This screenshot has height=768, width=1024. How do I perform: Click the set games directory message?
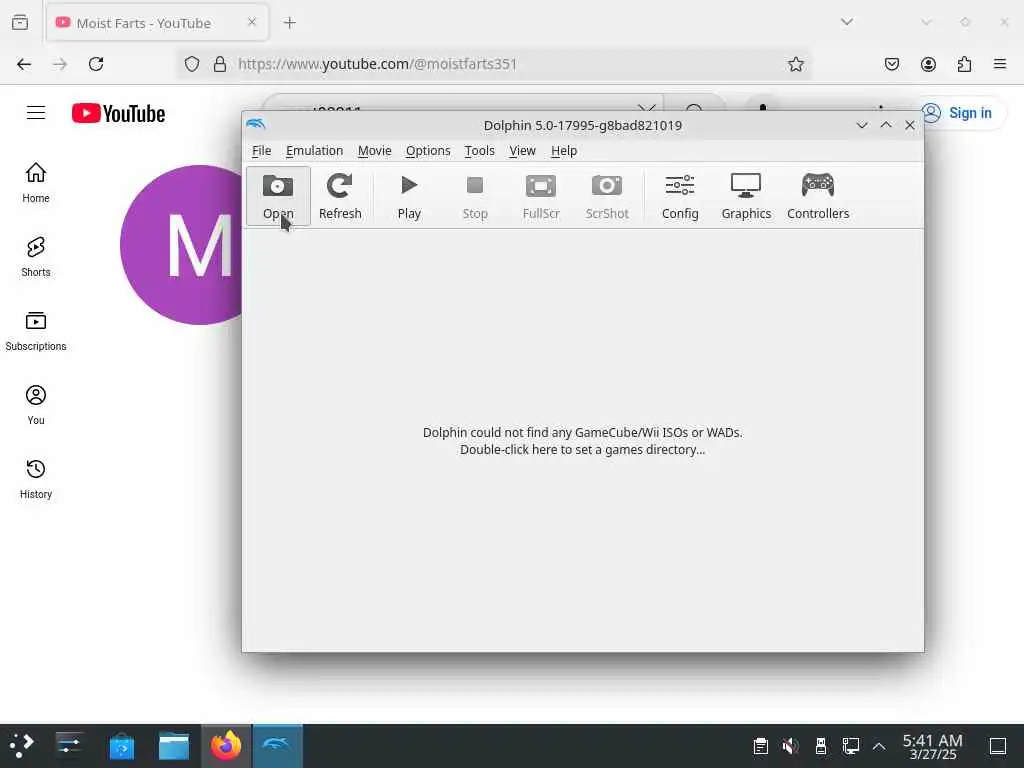582,441
